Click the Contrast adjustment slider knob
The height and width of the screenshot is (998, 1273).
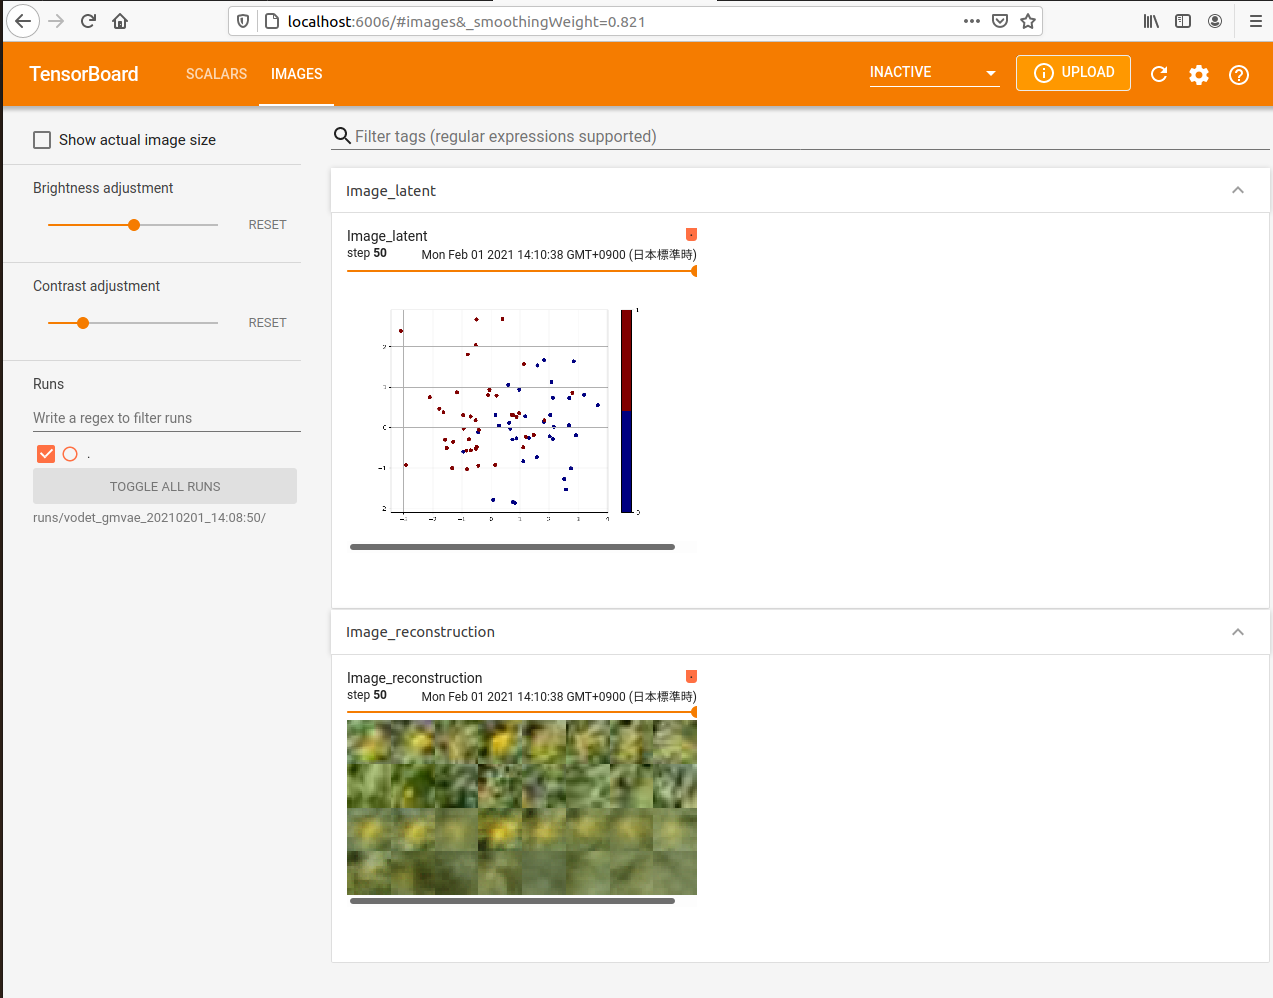tap(83, 323)
